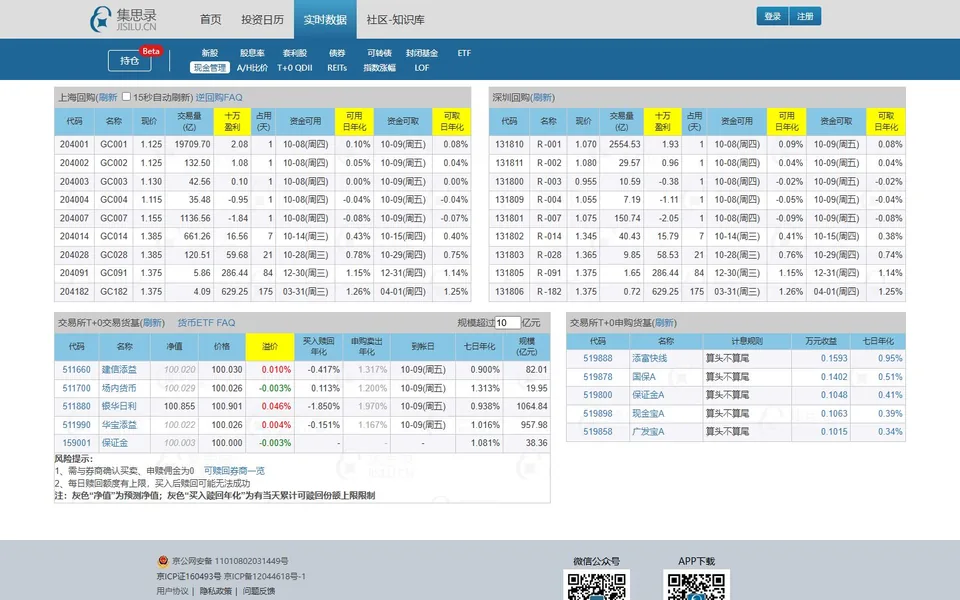This screenshot has width=960, height=600.
Task: Open the 社区-知识库 tab
Action: [396, 20]
